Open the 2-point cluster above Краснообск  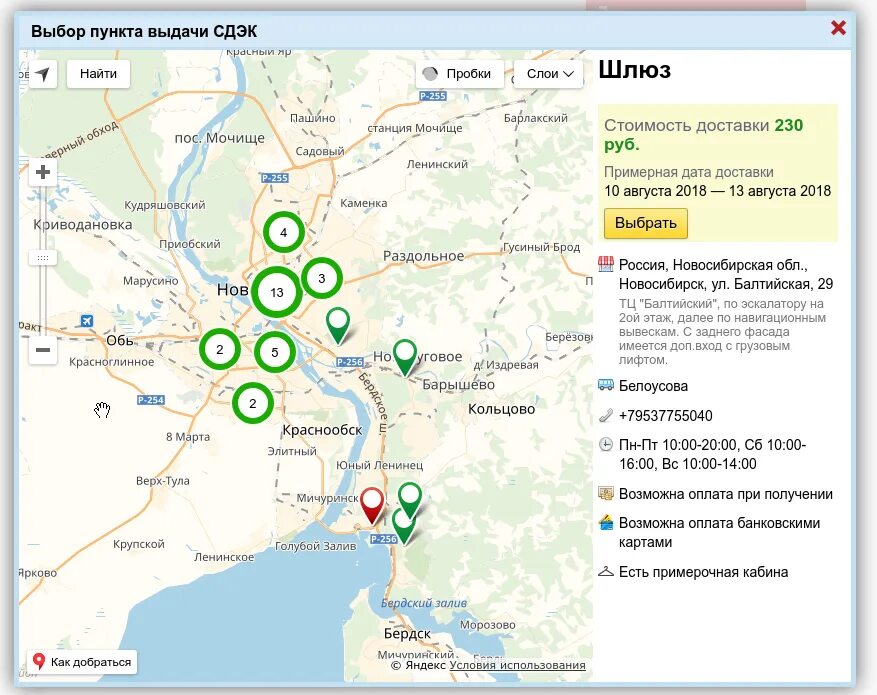[253, 403]
